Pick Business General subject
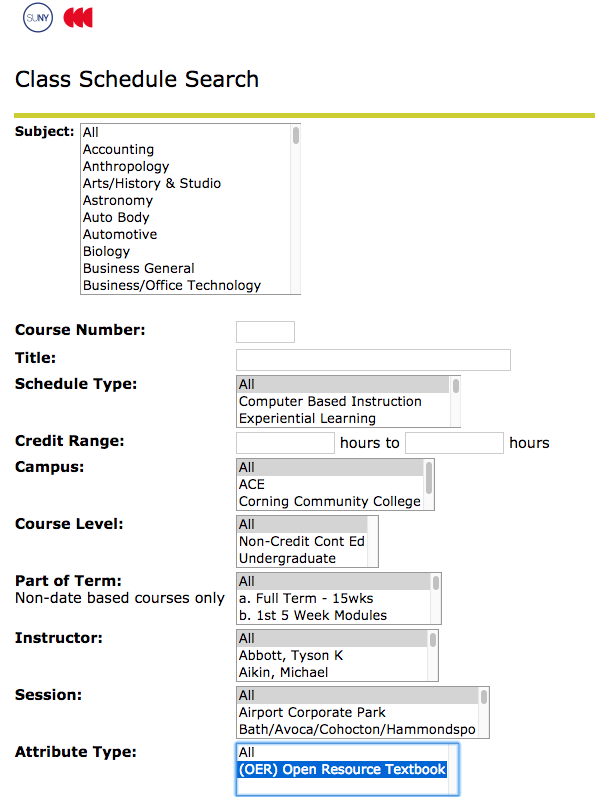The width and height of the screenshot is (595, 797). (186, 268)
